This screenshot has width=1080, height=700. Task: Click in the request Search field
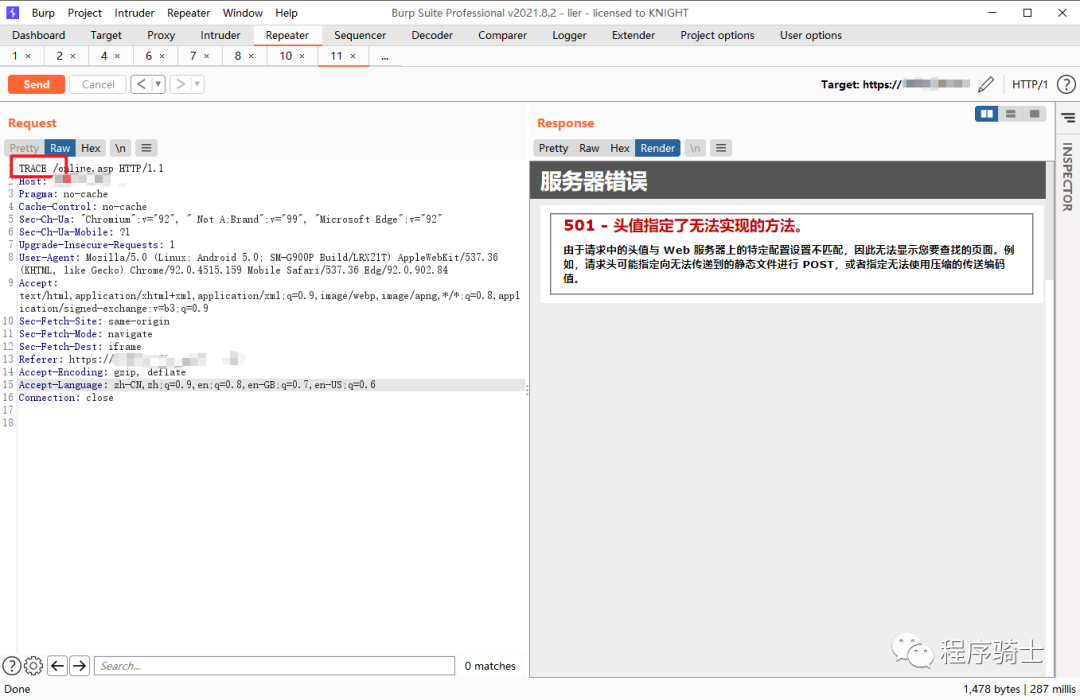point(275,666)
